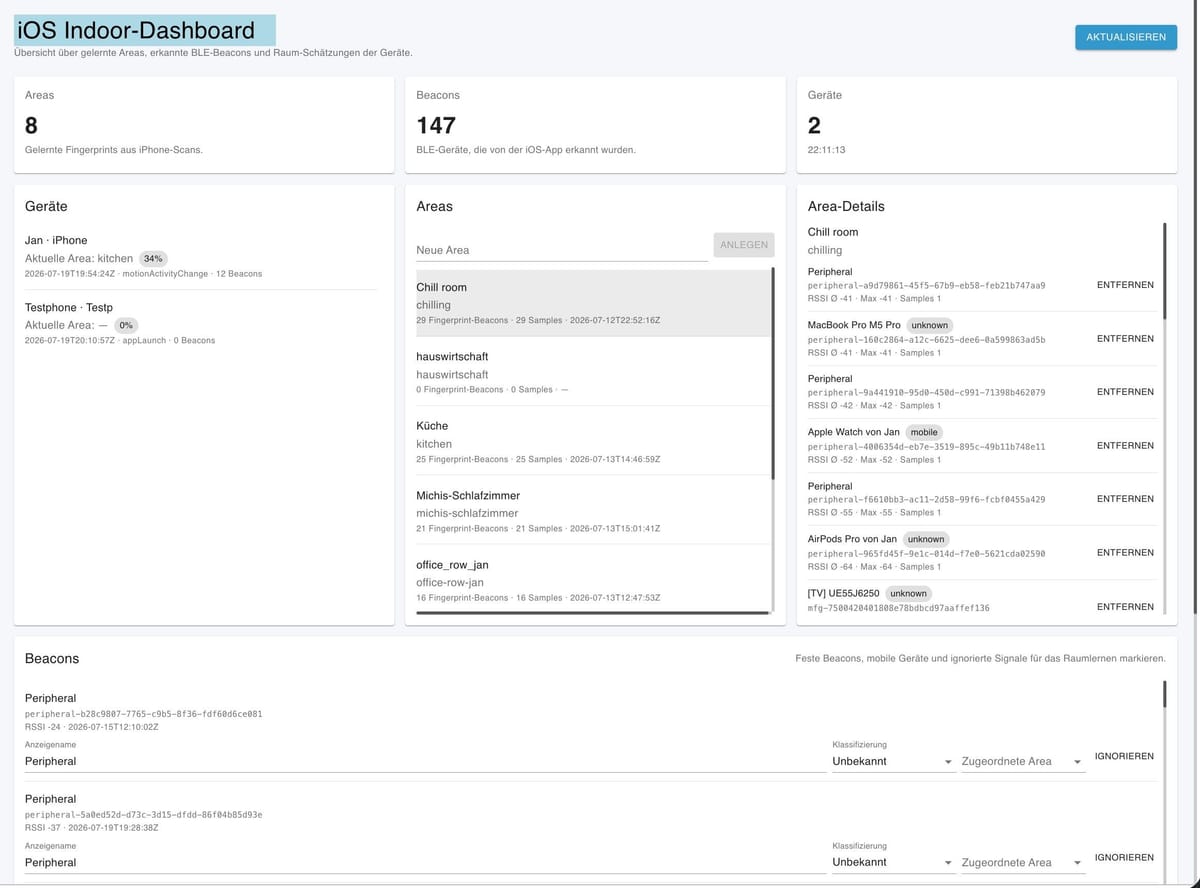1200x888 pixels.
Task: Open Klassifizierung dropdown for peripheral-5a0ed52d
Action: click(893, 862)
